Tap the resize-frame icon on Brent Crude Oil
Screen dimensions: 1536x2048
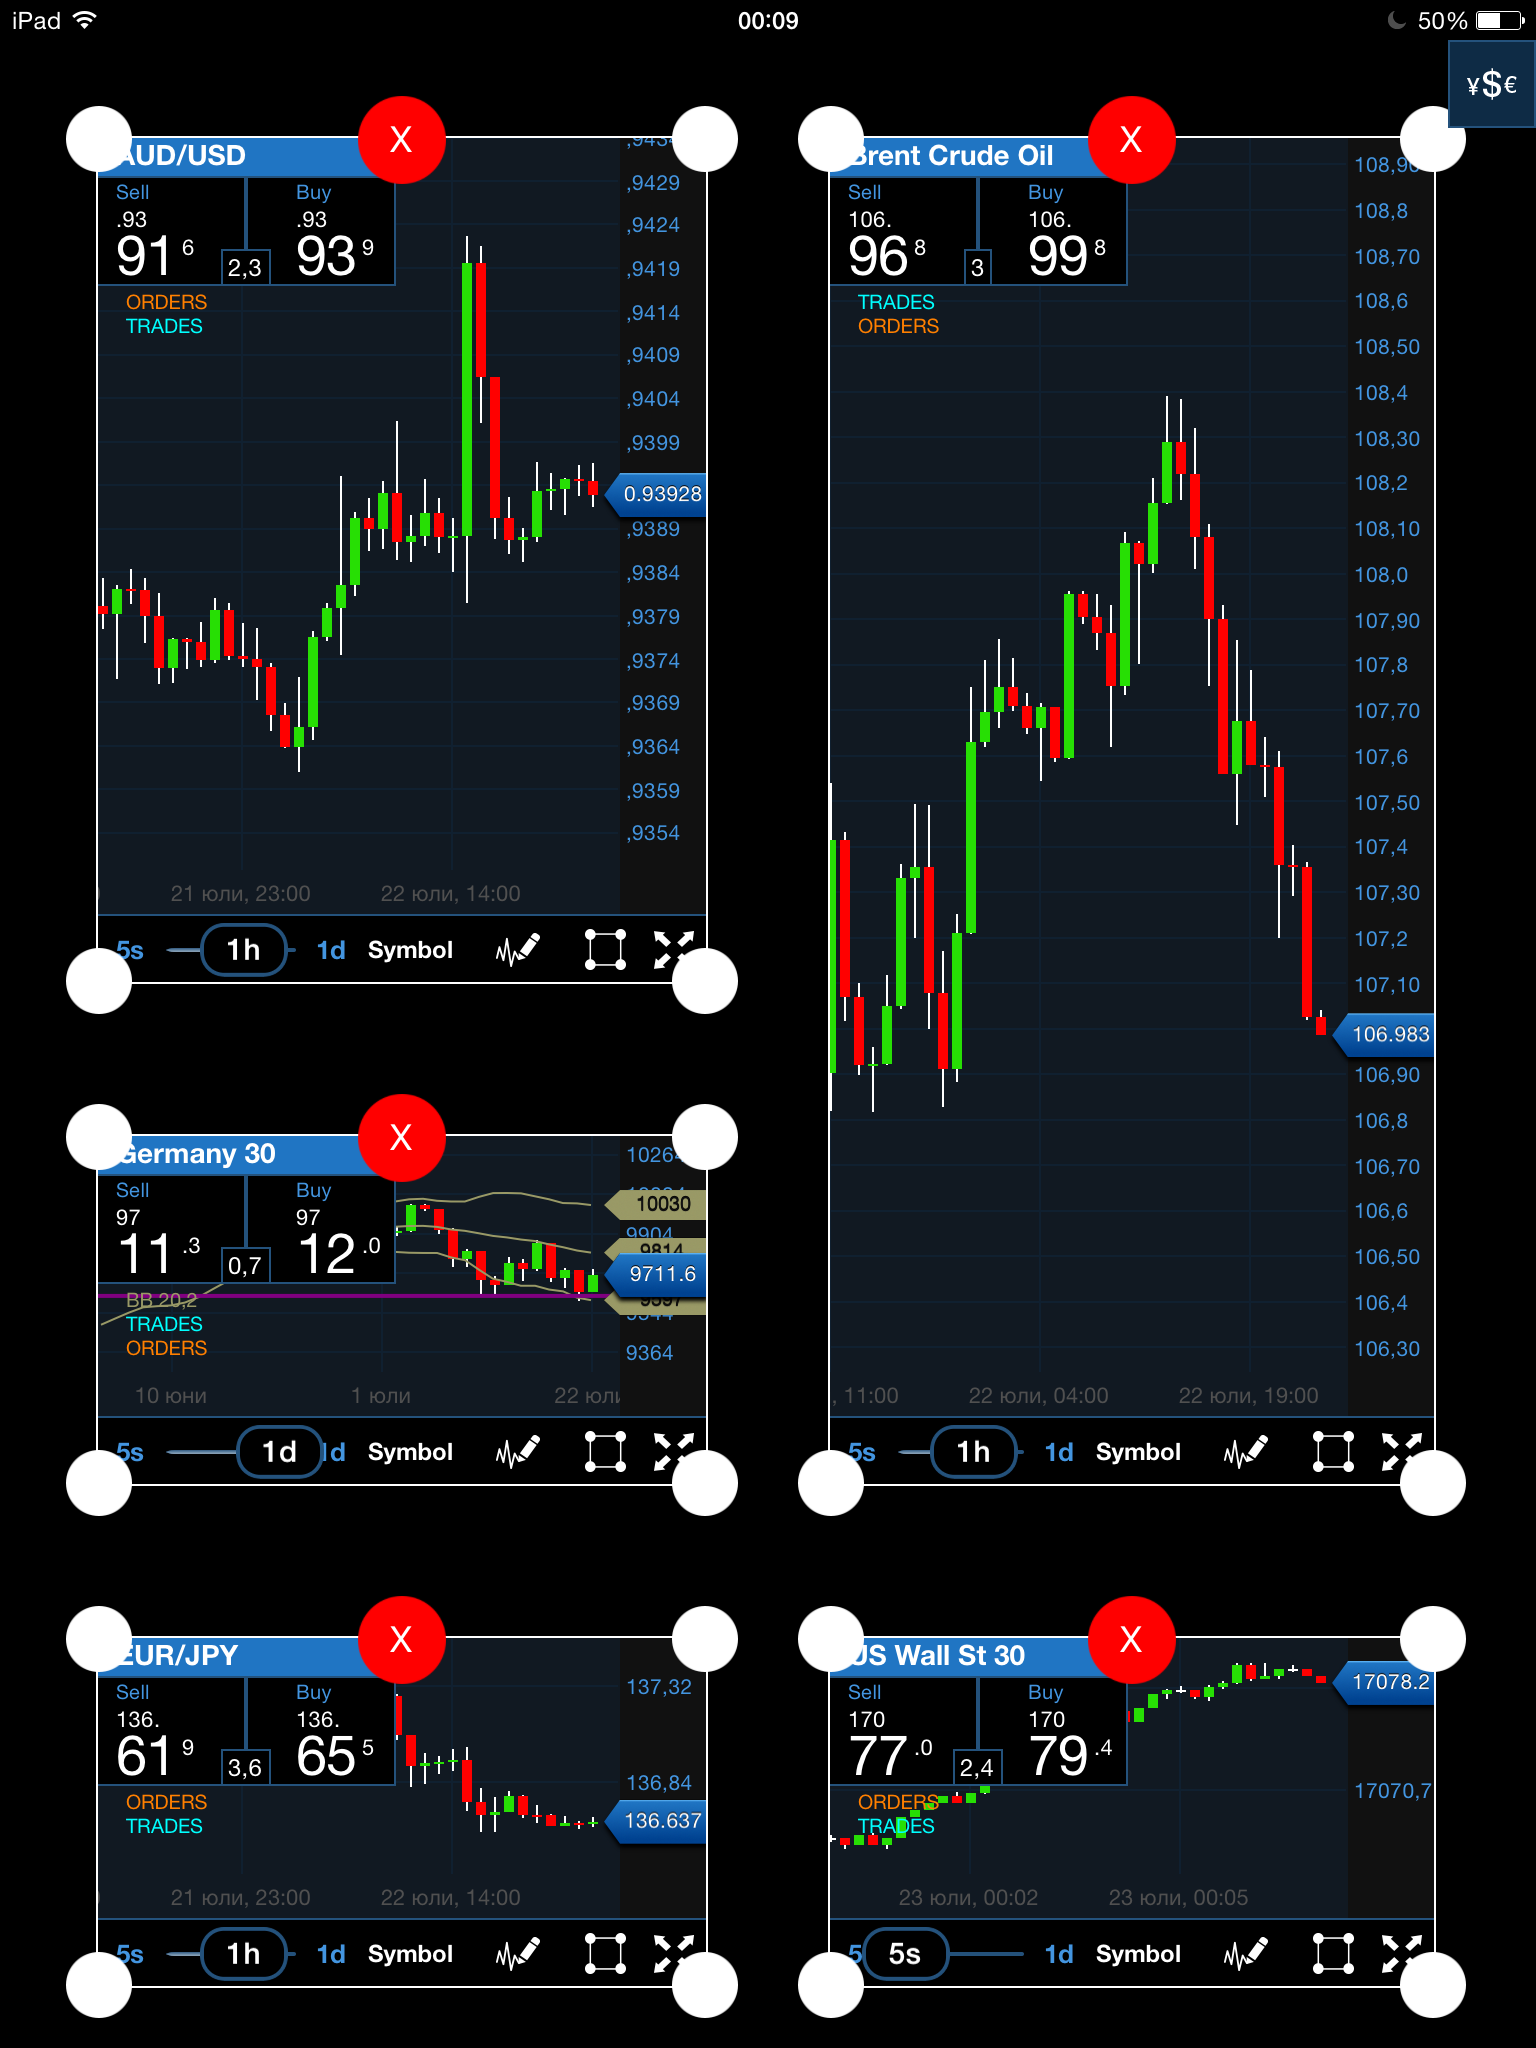[x=1333, y=1451]
